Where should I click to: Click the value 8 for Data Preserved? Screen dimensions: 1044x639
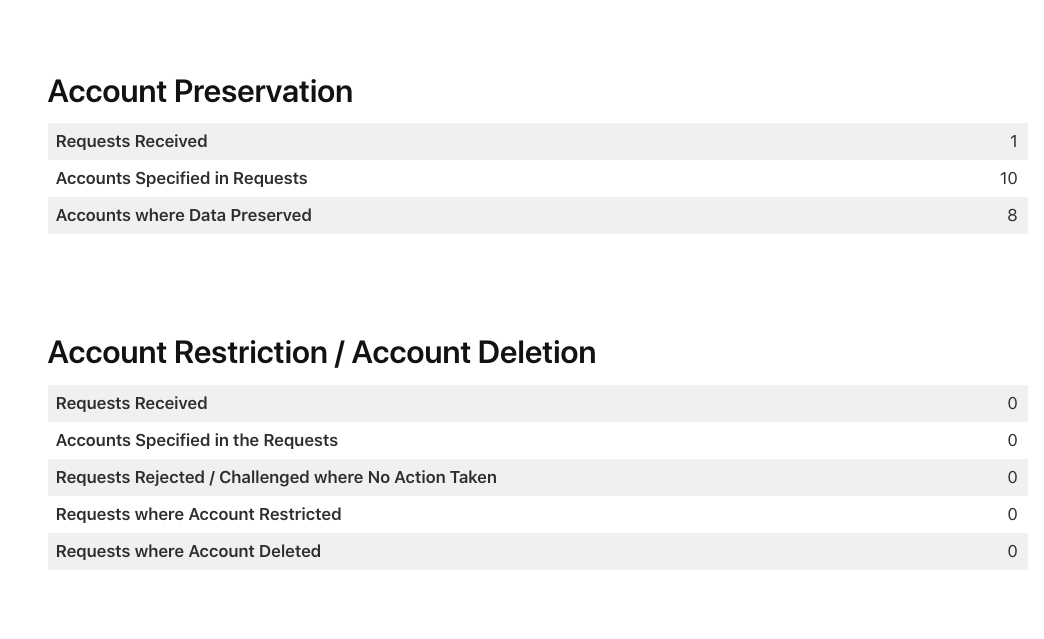click(x=1012, y=215)
